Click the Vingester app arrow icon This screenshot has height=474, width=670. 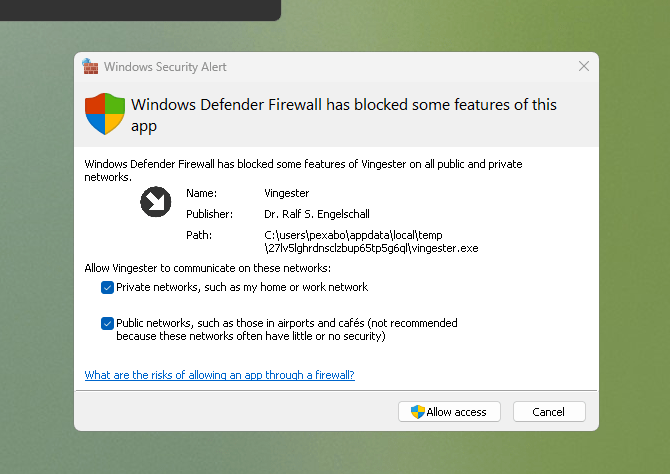pos(156,202)
